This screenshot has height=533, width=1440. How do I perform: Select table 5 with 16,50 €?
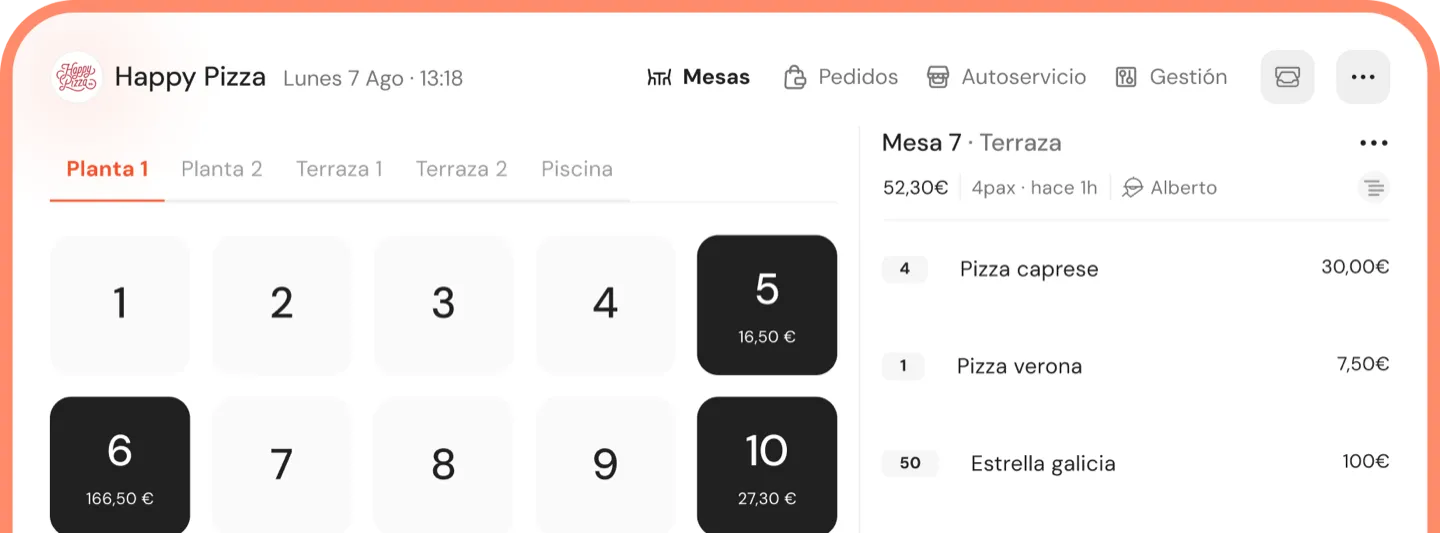[x=767, y=305]
